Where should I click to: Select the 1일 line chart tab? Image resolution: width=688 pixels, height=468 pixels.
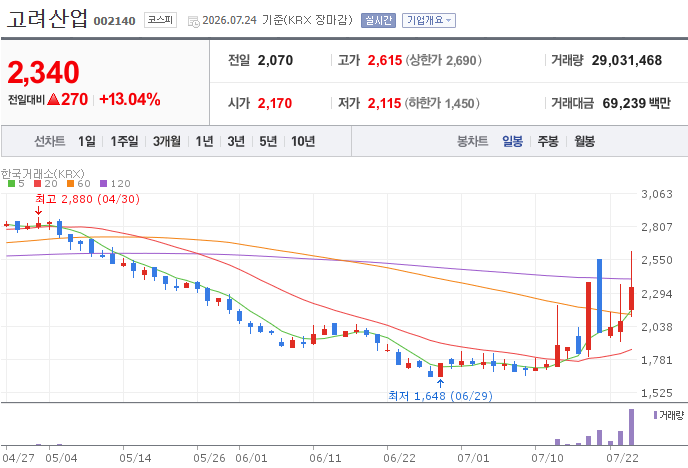pyautogui.click(x=86, y=141)
